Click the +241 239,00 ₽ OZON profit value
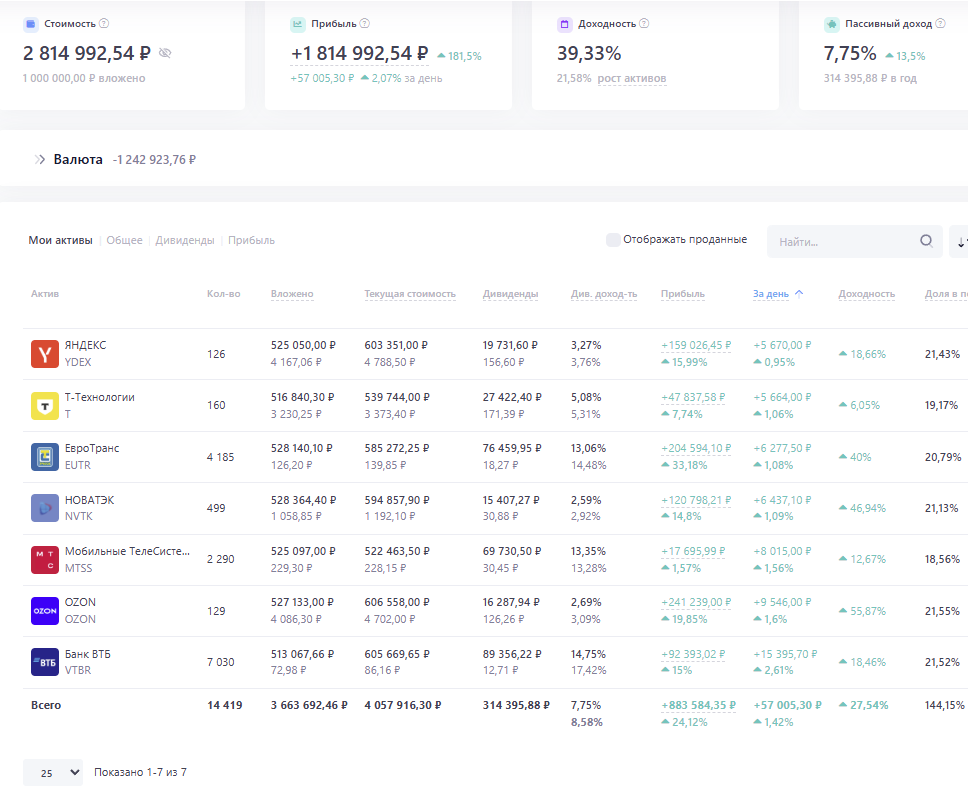Screen dimensions: 968x793 [x=696, y=602]
